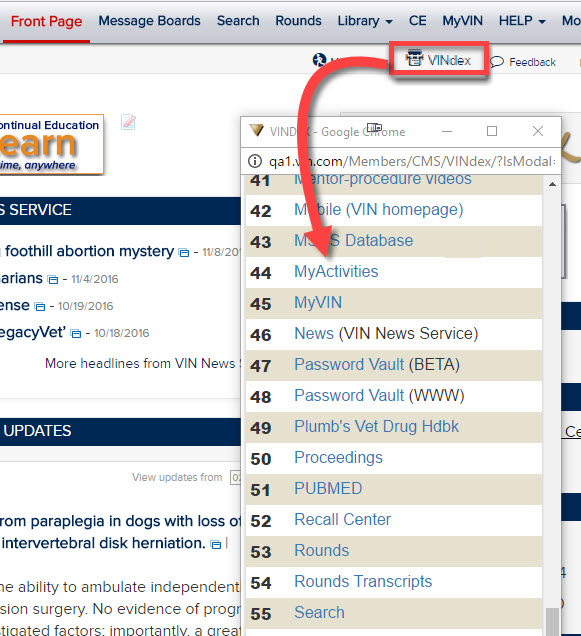
Task: Open the MyActivities link
Action: pos(336,271)
